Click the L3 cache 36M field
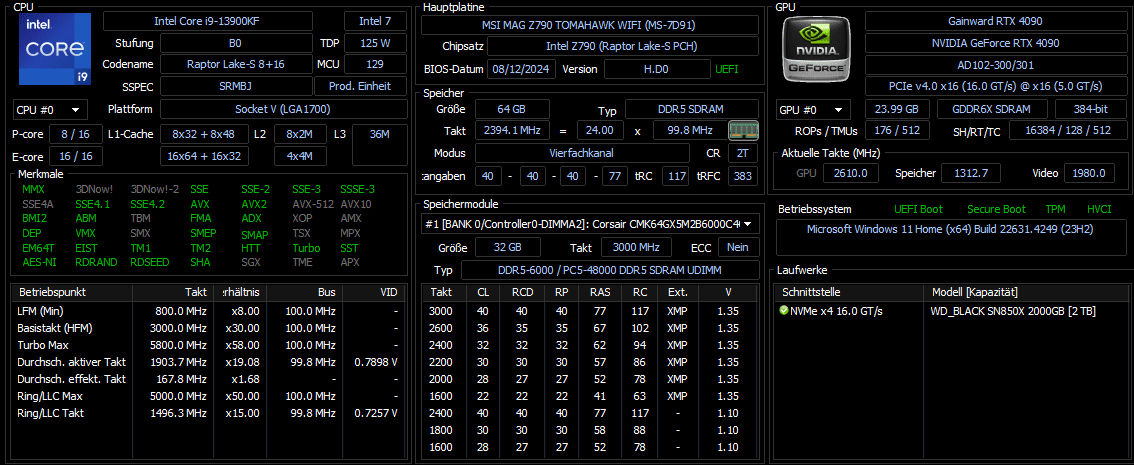This screenshot has width=1134, height=465. (380, 145)
